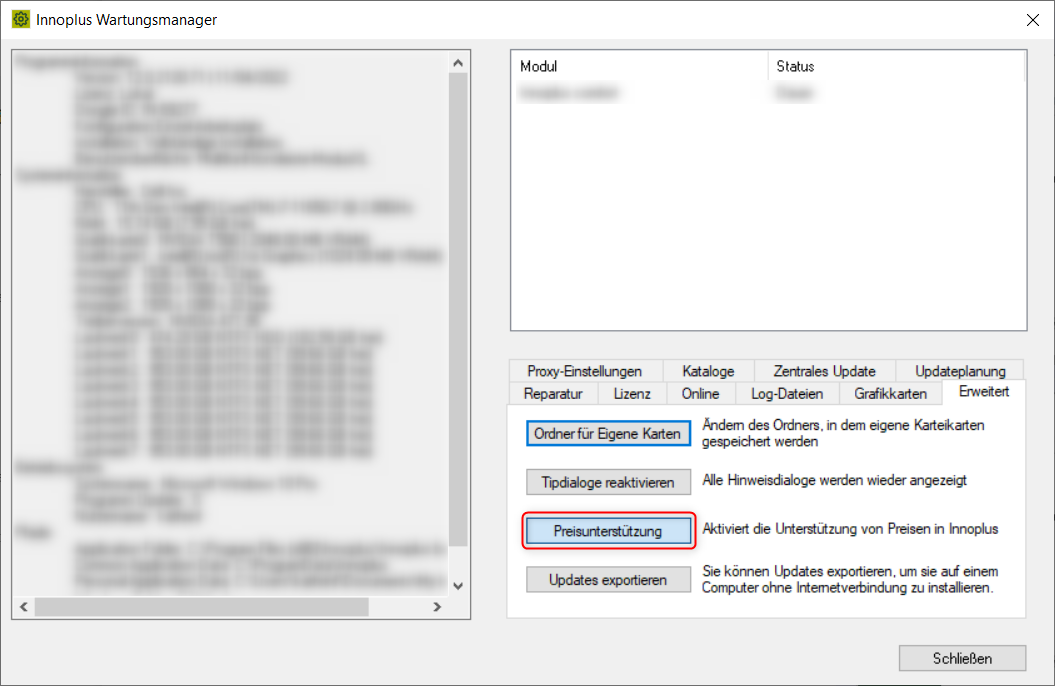Screen dimensions: 1055x686
Task: Click the info panel scroll-up arrow
Action: (458, 63)
